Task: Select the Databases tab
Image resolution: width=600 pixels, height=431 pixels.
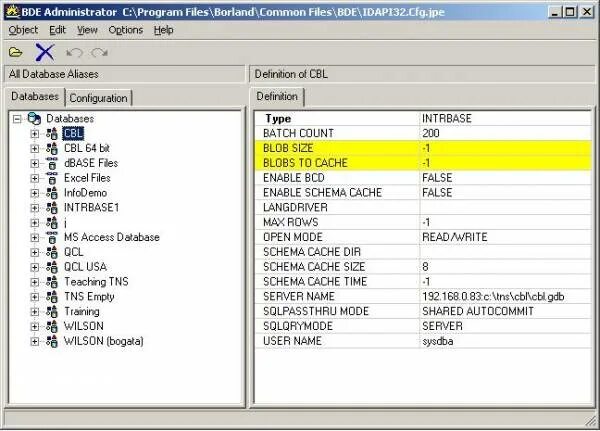Action: point(35,96)
